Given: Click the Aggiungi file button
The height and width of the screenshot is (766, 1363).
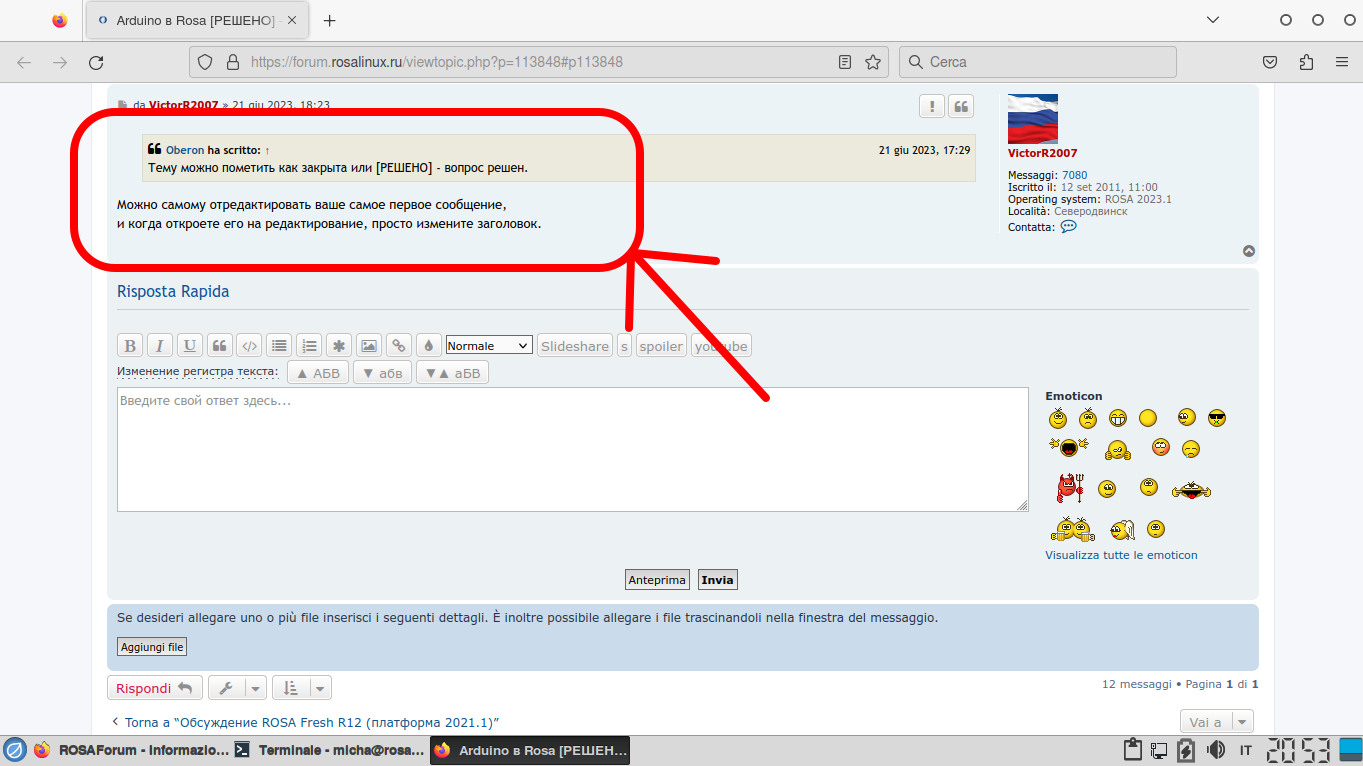Looking at the screenshot, I should 152,647.
